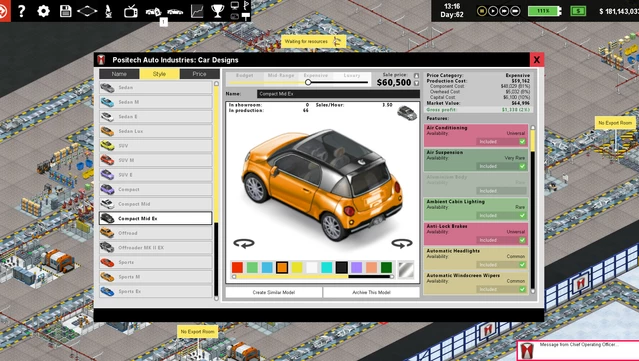Click the green power battery indicator
The image size is (639, 361).
545,11
